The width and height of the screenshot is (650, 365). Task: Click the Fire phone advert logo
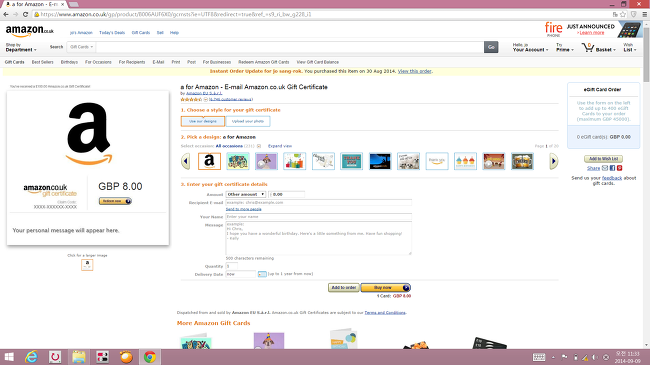[553, 29]
